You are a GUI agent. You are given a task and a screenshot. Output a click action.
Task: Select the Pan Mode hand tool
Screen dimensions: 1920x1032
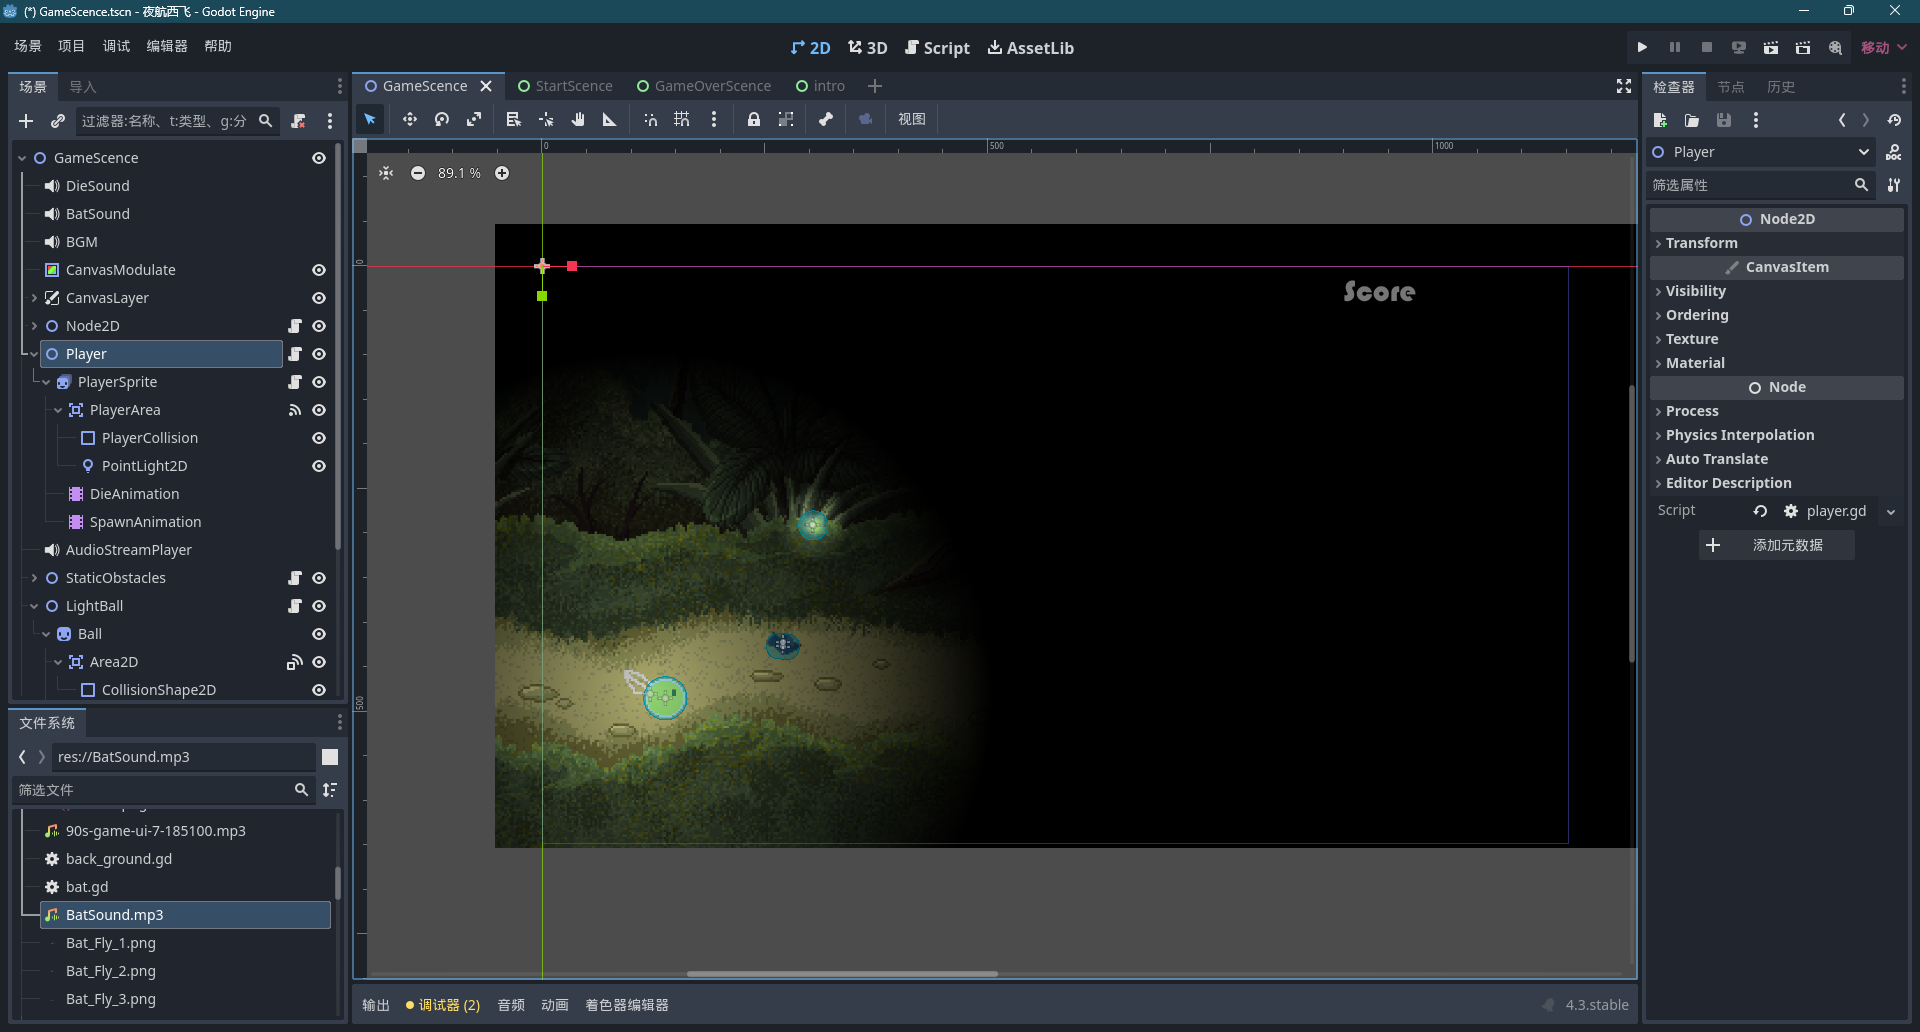click(578, 119)
